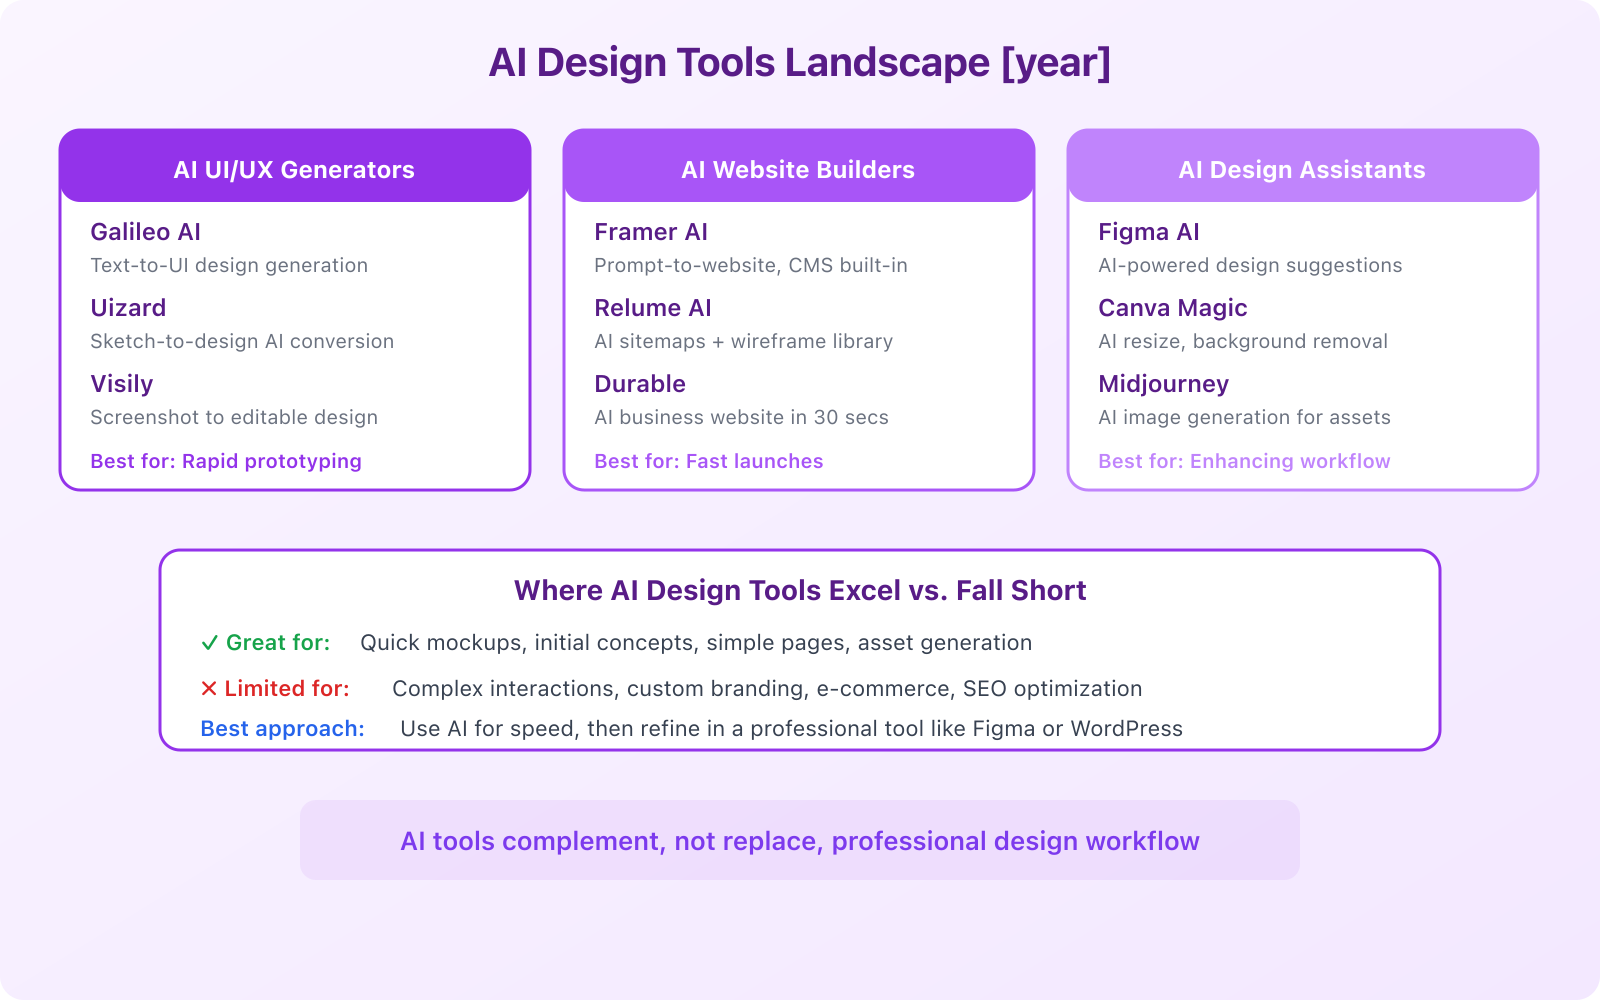The height and width of the screenshot is (1000, 1600).
Task: Toggle the AI UI/UX Generators card header
Action: click(x=294, y=166)
